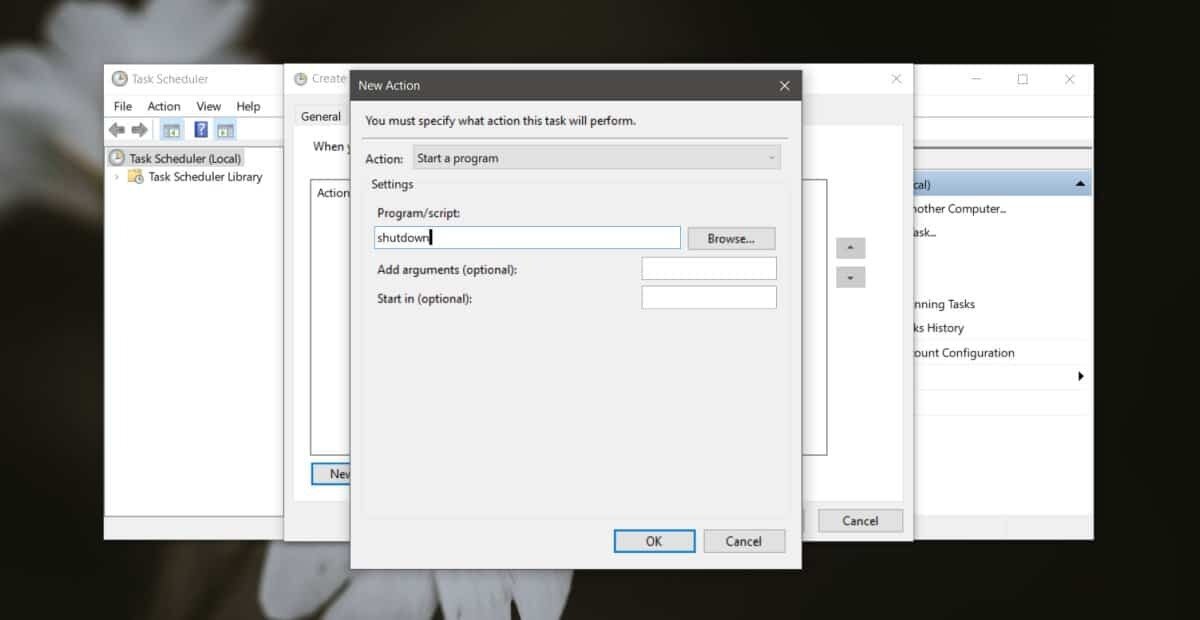
Task: Open the View menu
Action: 208,105
